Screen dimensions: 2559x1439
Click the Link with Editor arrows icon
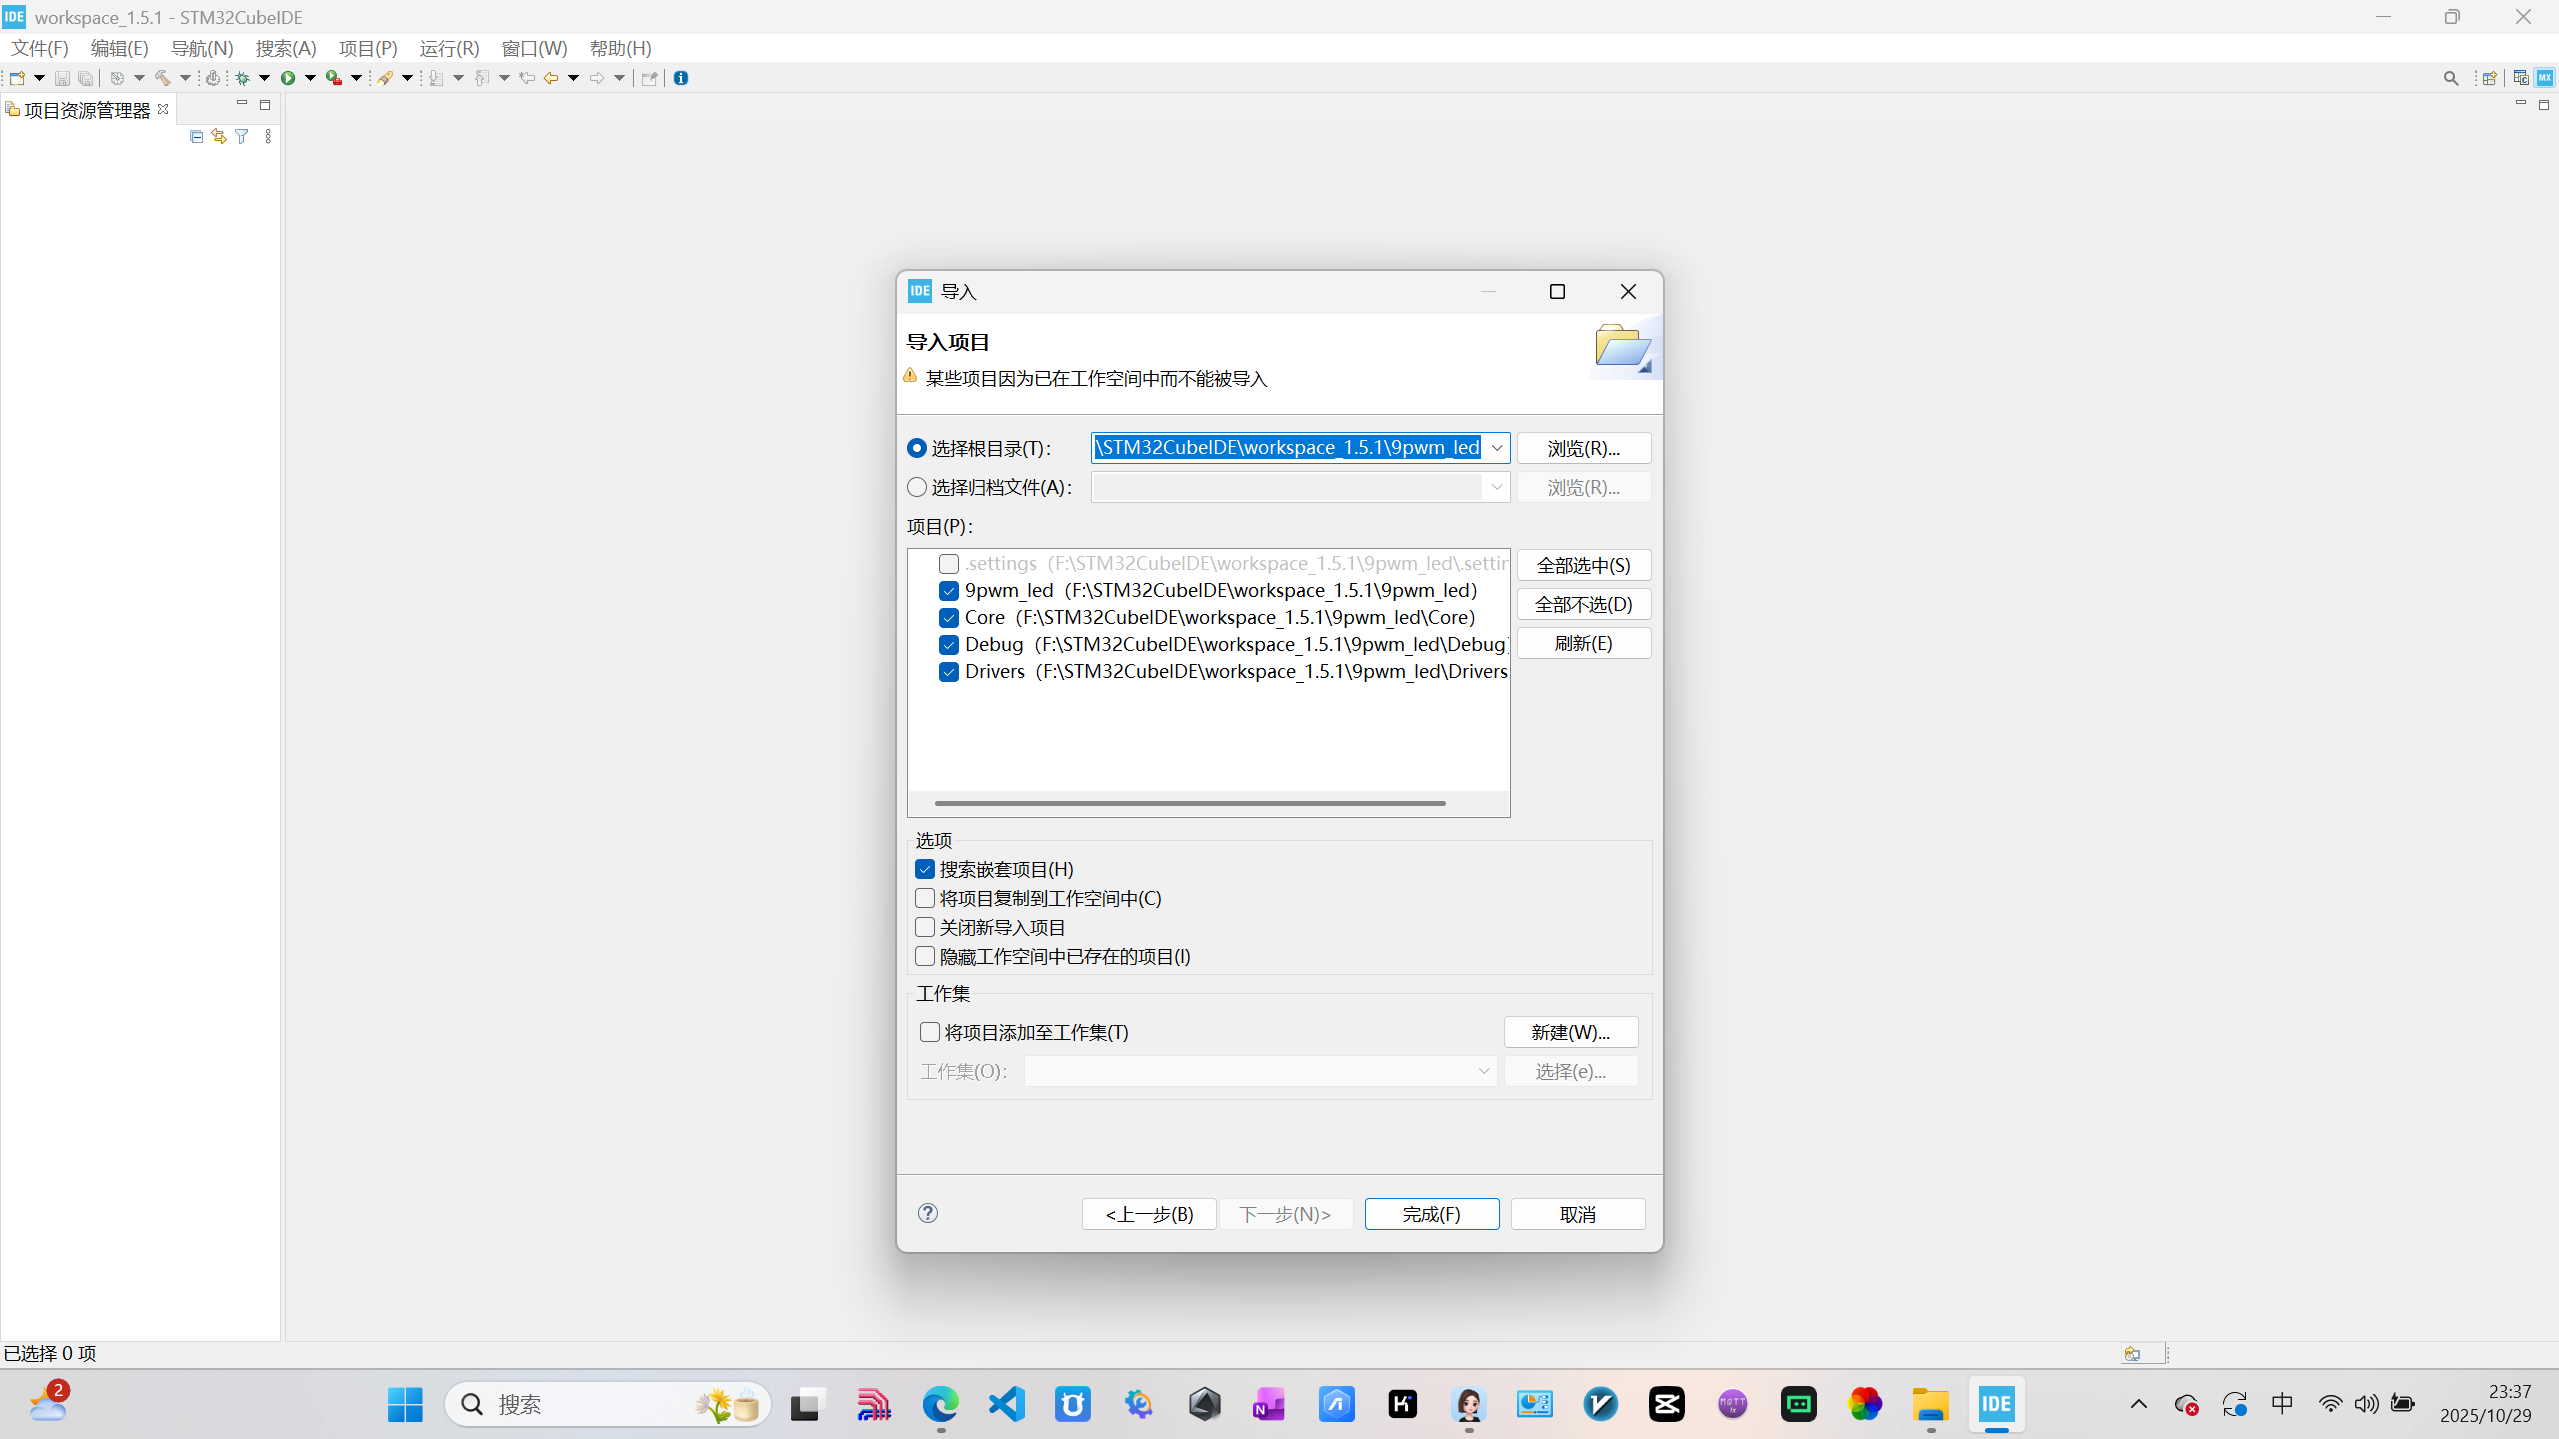[x=219, y=136]
